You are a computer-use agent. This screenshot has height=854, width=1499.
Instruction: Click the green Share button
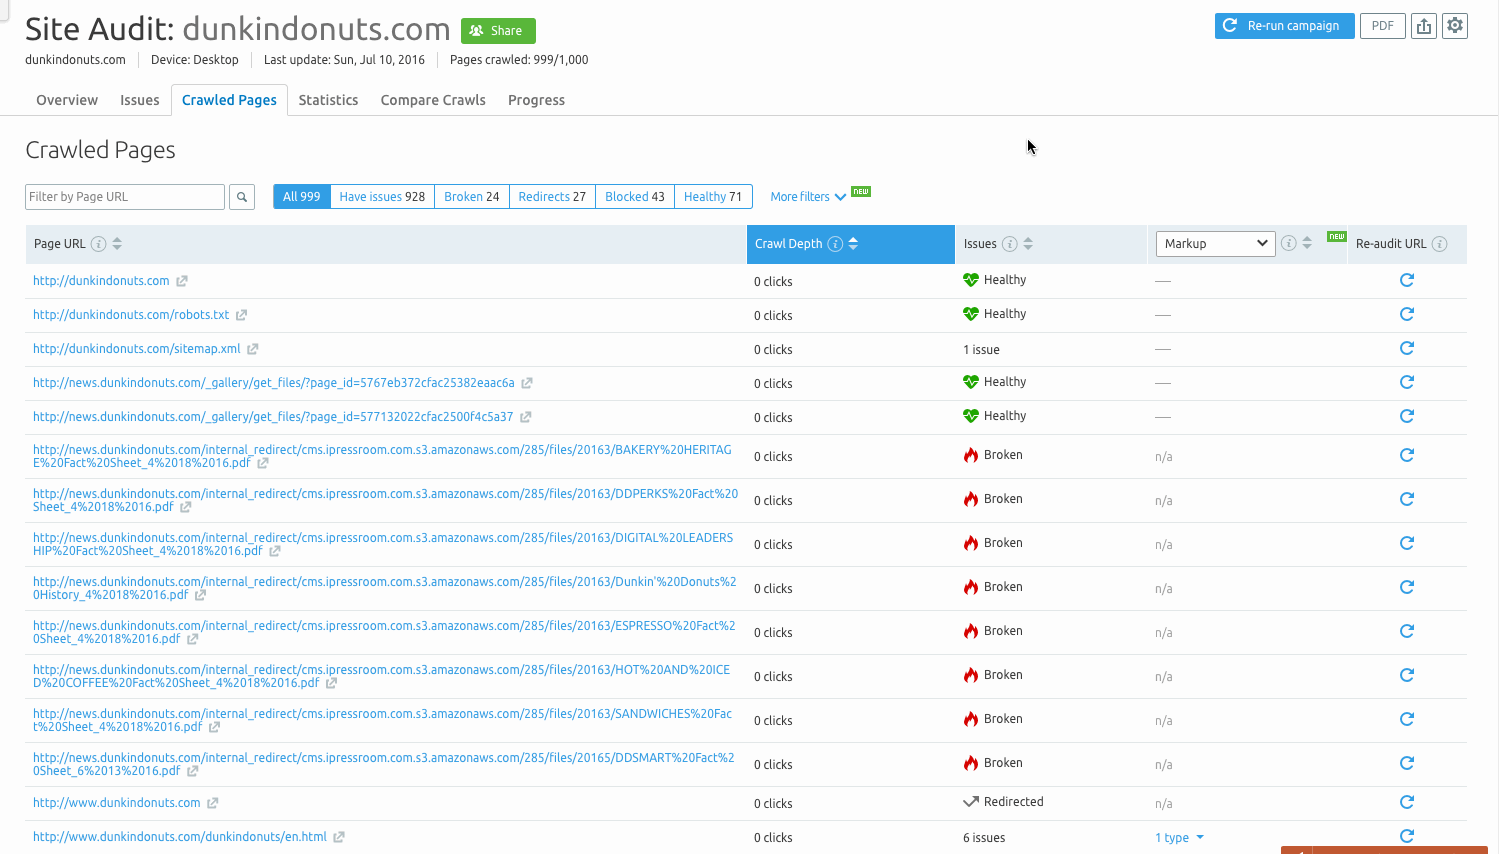[498, 31]
